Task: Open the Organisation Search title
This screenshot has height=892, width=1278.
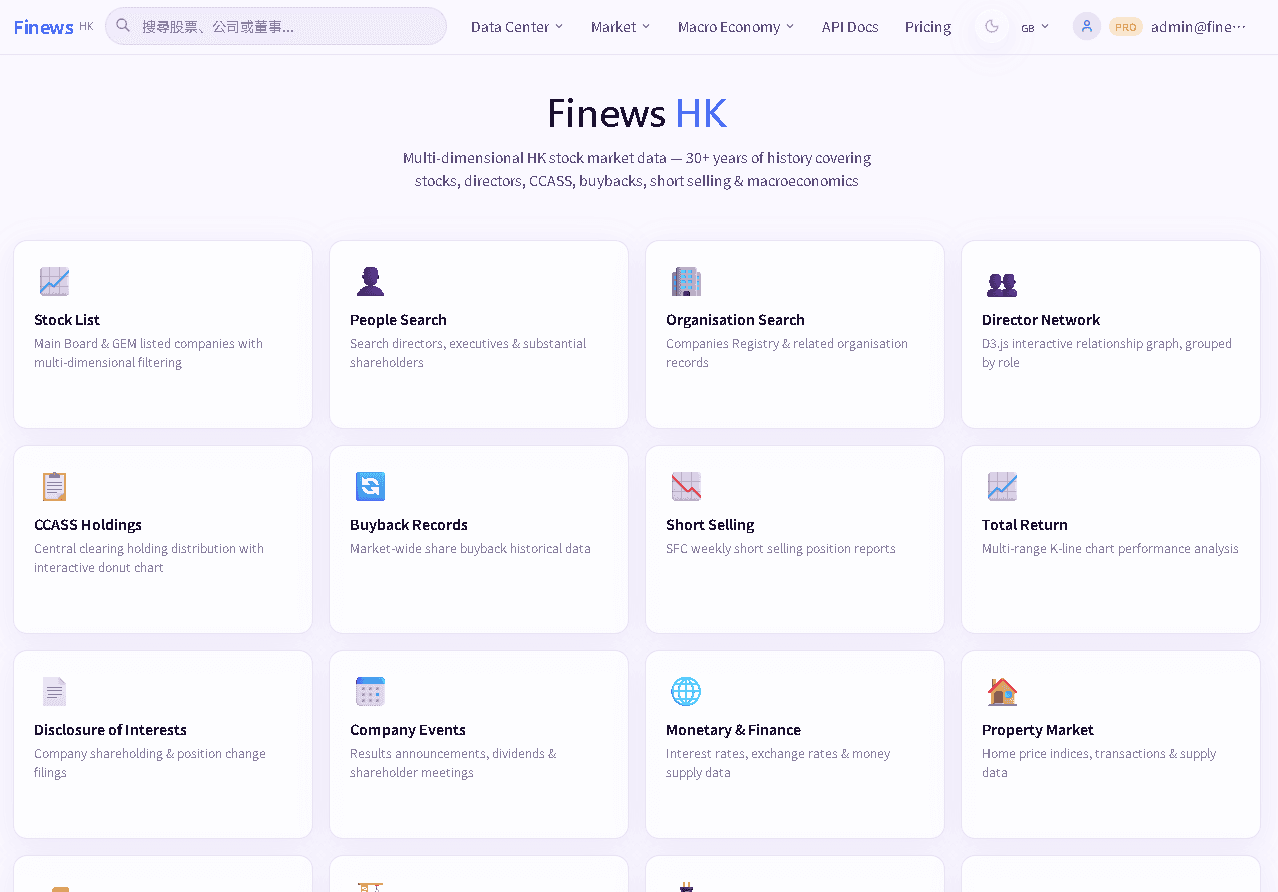Action: 735,320
